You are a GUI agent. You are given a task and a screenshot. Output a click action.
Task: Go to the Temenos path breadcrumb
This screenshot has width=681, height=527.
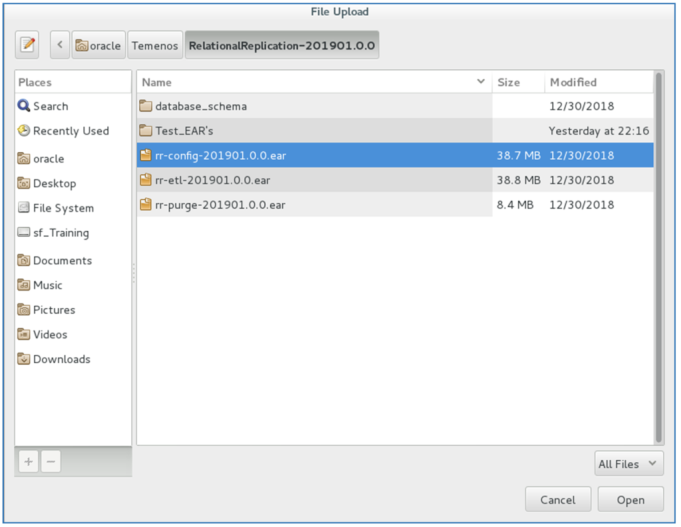(154, 45)
